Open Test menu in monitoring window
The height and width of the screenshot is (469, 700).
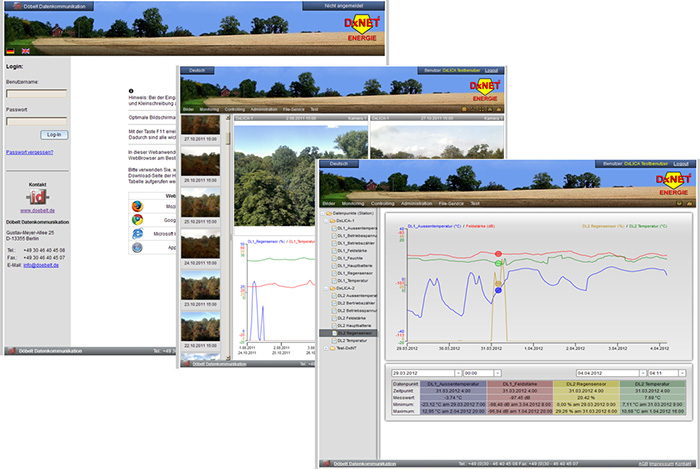tap(475, 203)
